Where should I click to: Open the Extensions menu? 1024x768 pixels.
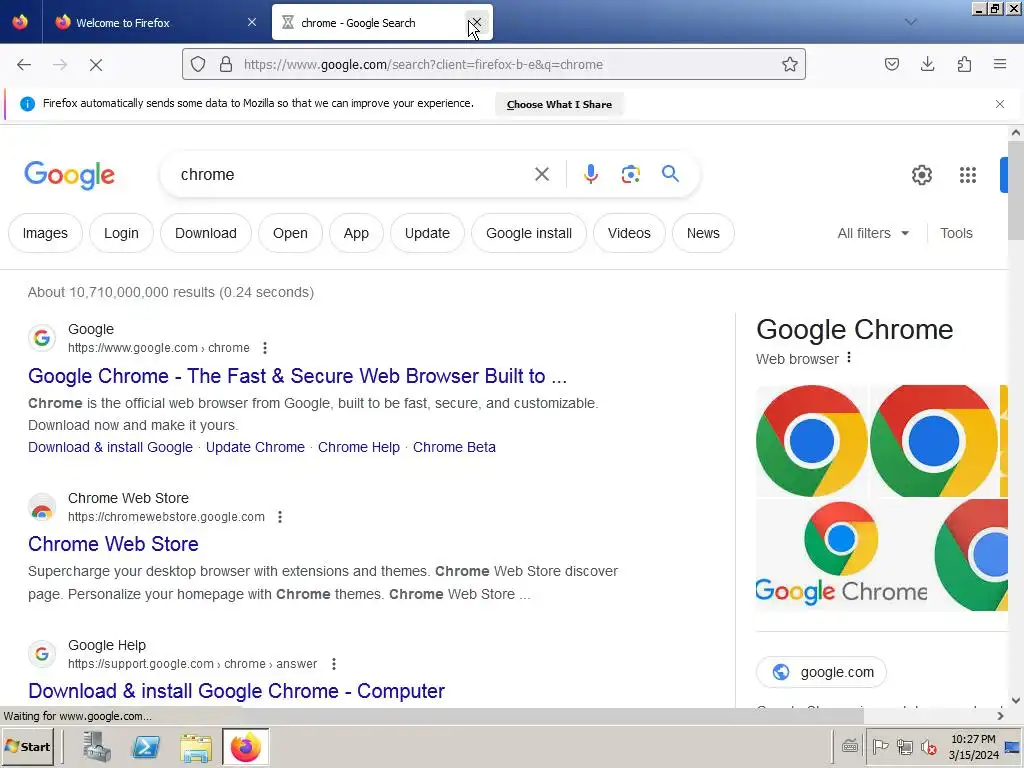[x=964, y=65]
